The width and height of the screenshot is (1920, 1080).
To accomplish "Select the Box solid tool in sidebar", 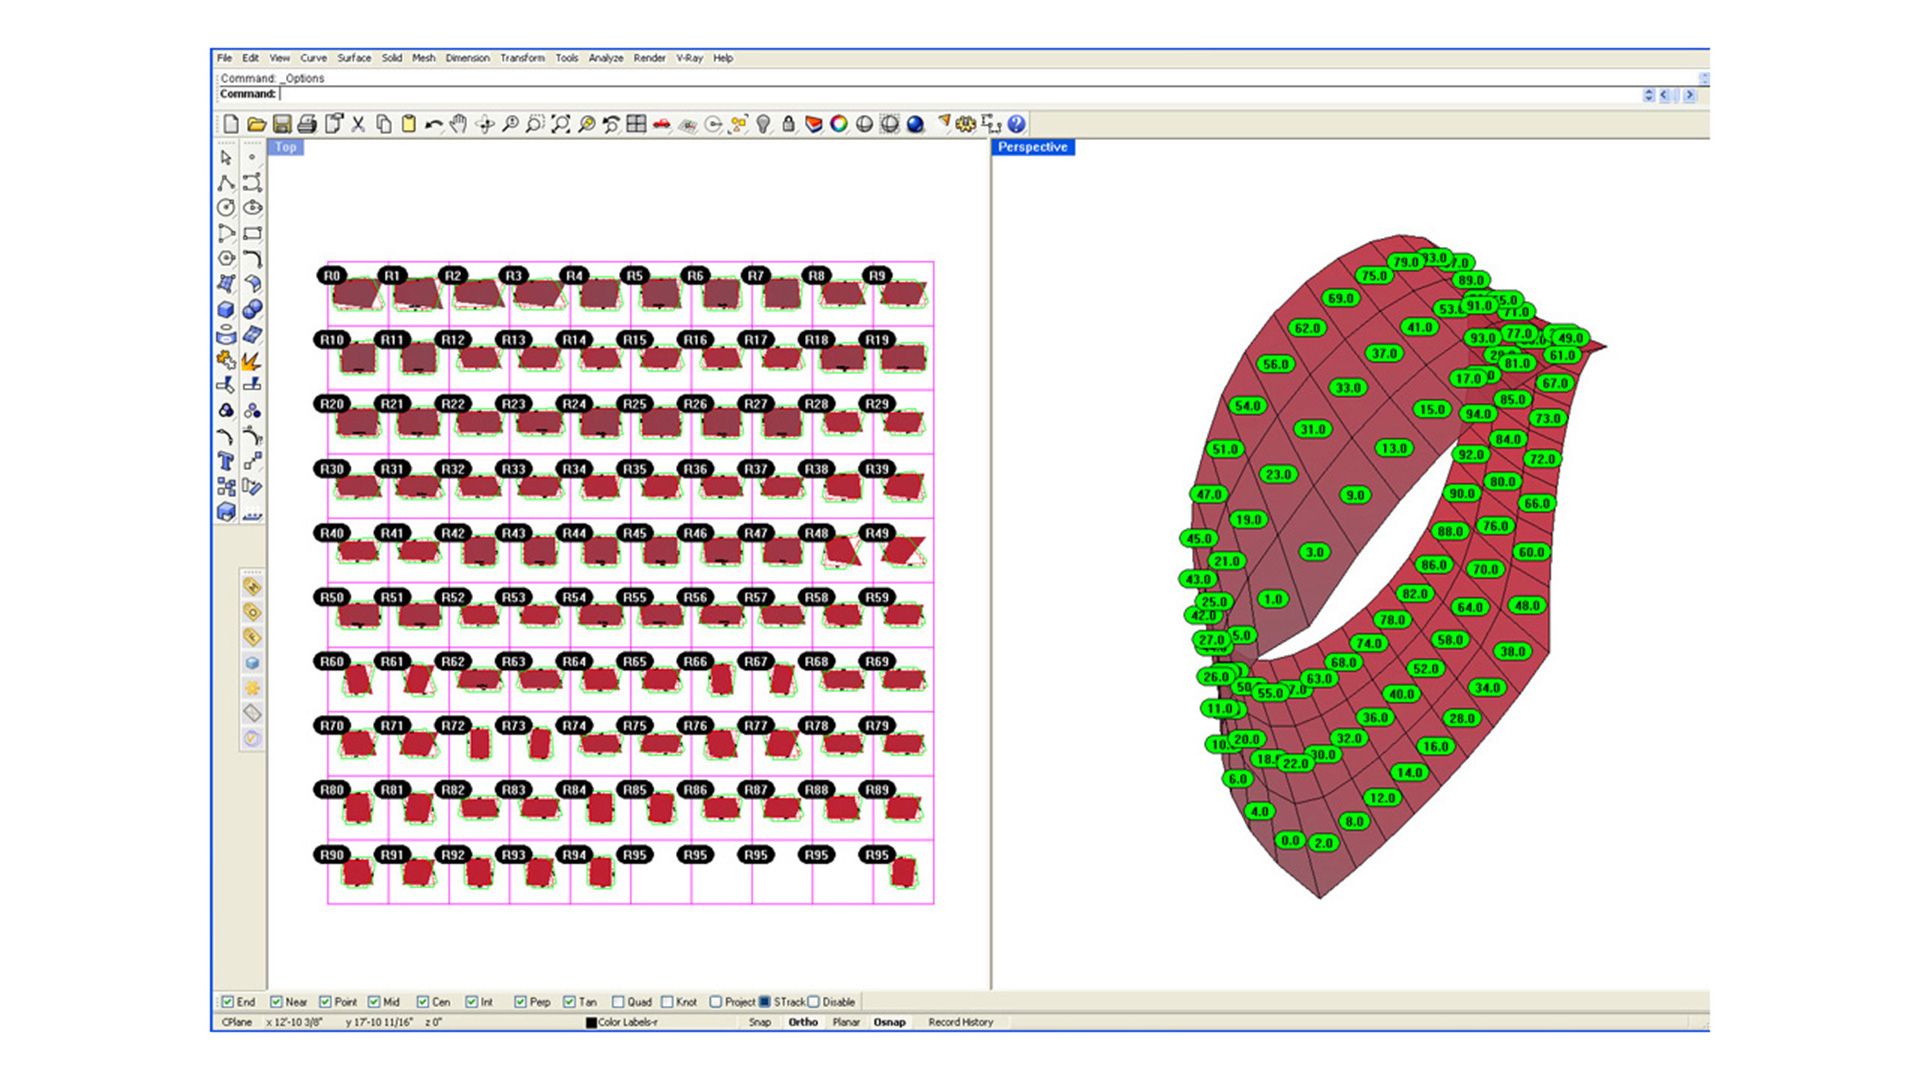I will (226, 309).
